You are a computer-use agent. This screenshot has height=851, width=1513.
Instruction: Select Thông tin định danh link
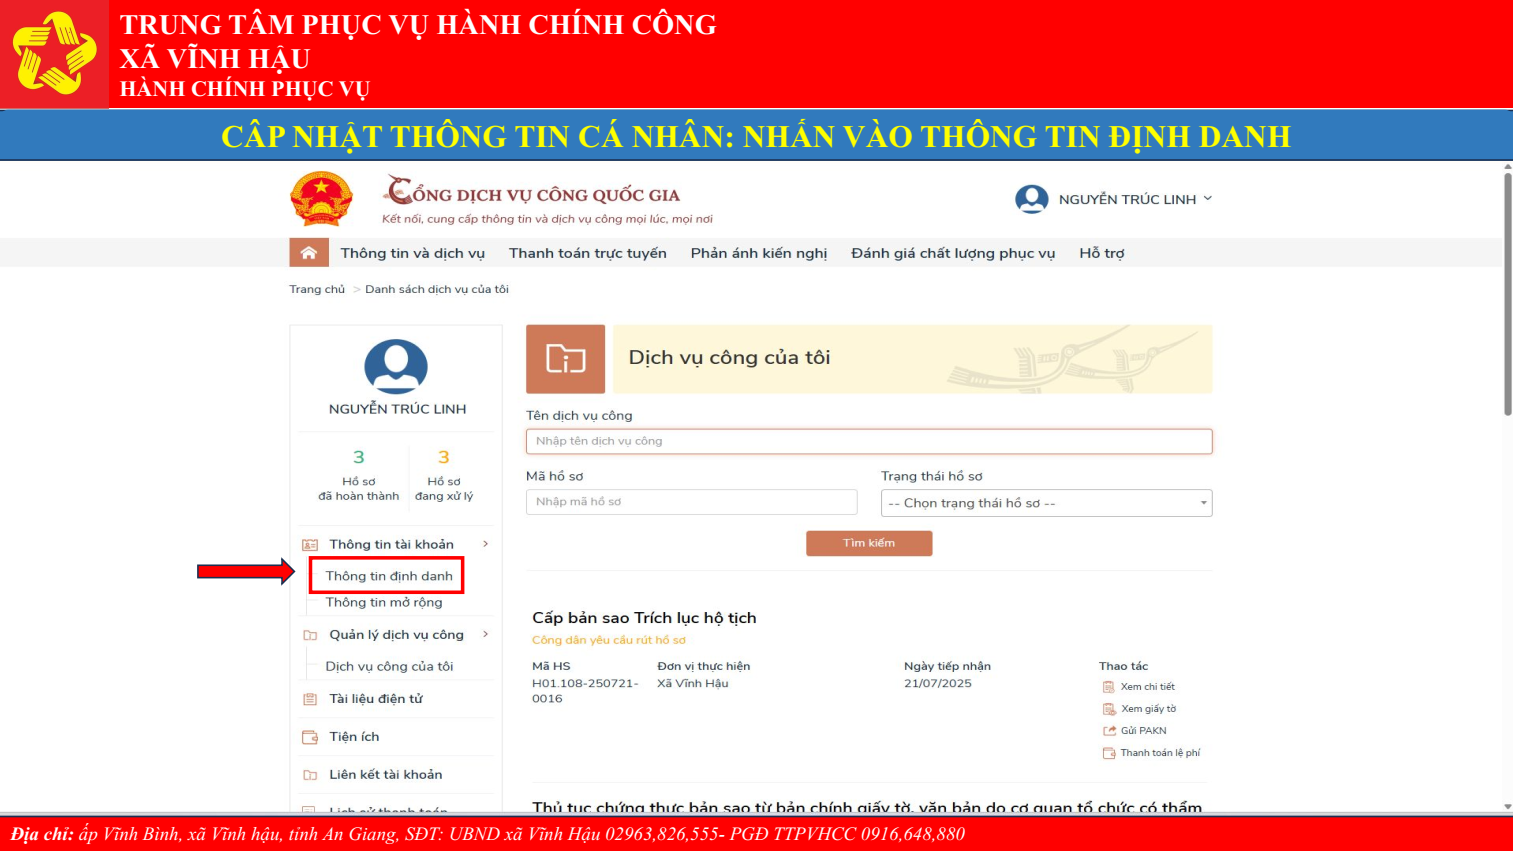click(x=389, y=576)
